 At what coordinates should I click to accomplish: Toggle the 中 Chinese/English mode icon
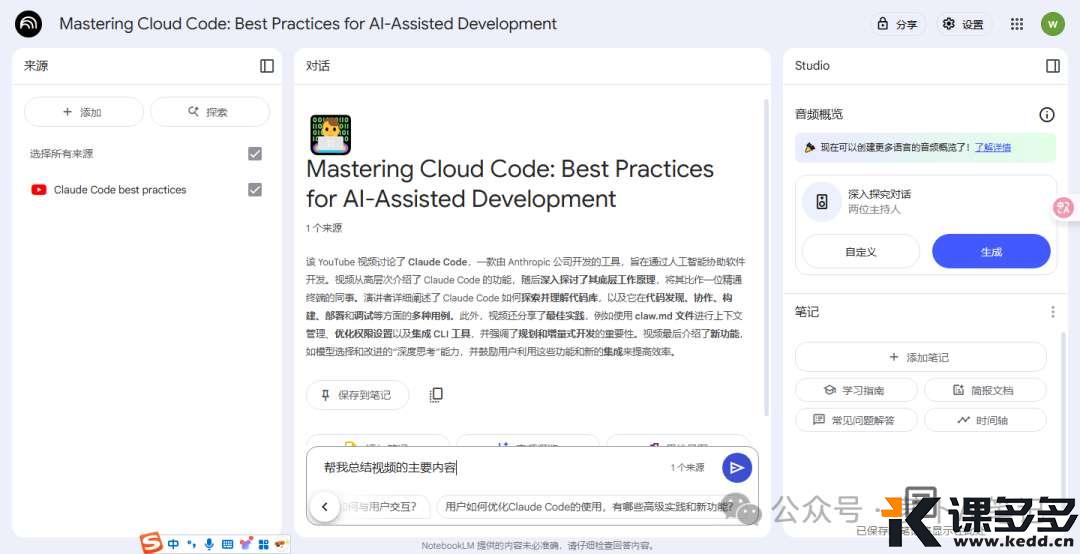click(x=173, y=544)
